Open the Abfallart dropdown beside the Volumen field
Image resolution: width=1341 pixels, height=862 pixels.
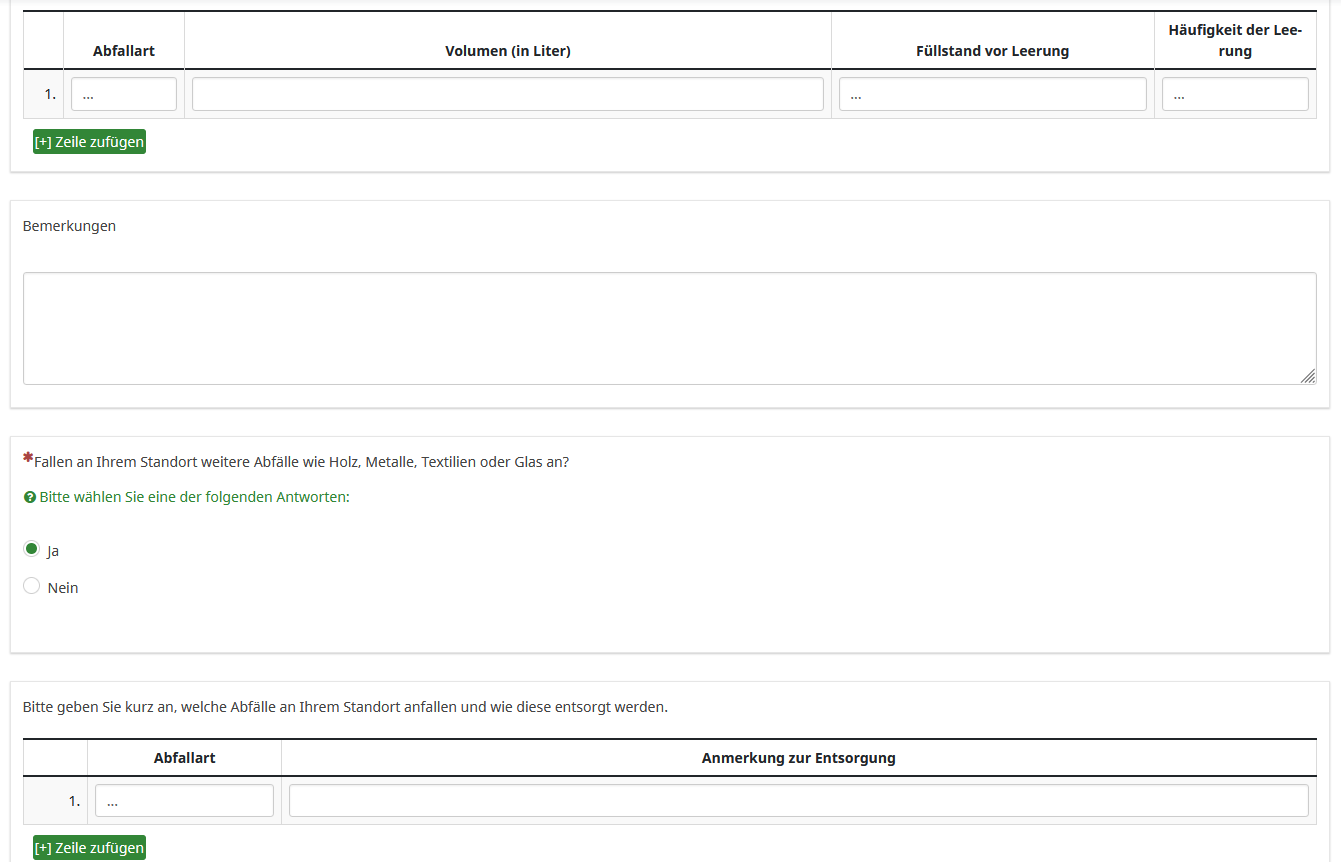pos(123,94)
